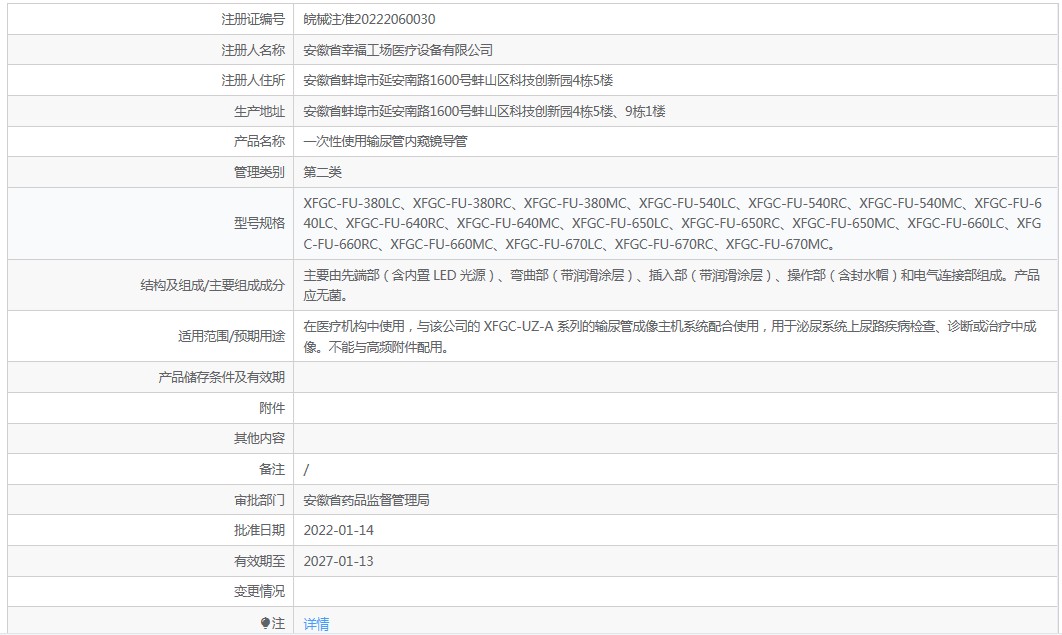Click the 适用范围/预期用途 label
The height and width of the screenshot is (635, 1062).
[231, 336]
